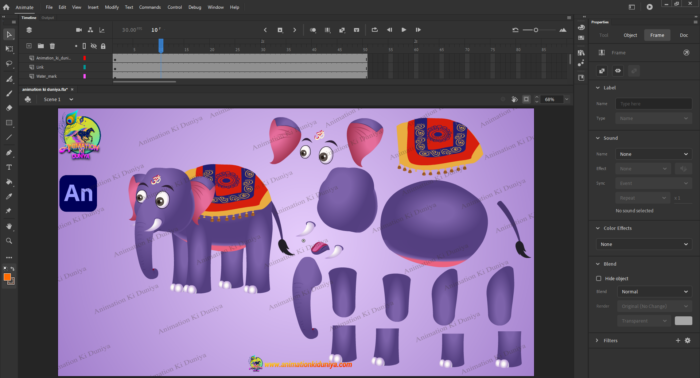Open the Window menu

tap(216, 7)
